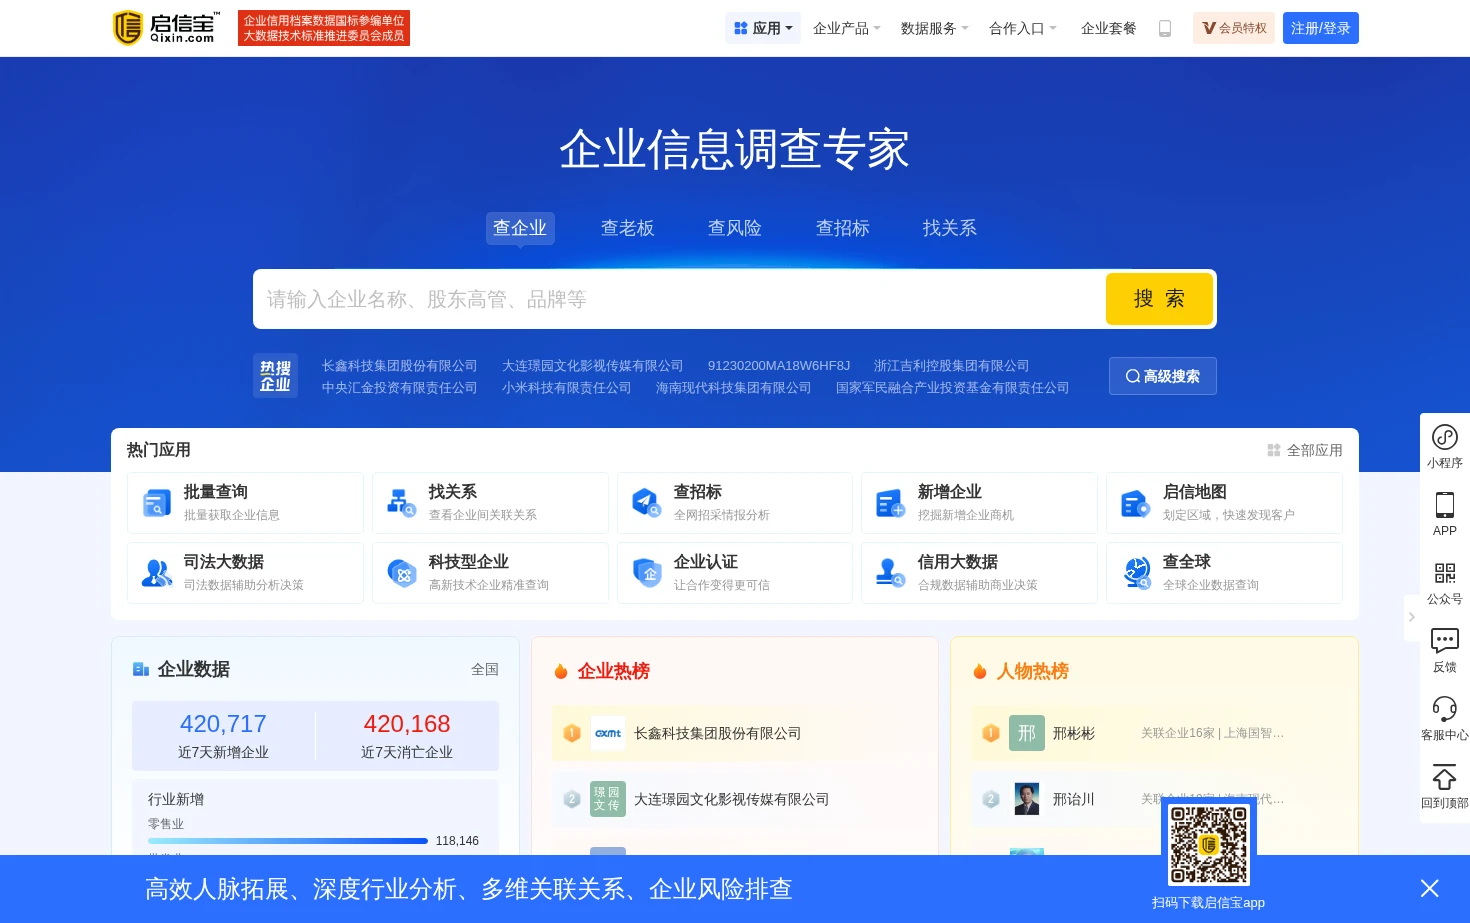Viewport: 1470px width, 923px height.
Task: Click the 长鑫科技 company logo
Action: point(608,733)
